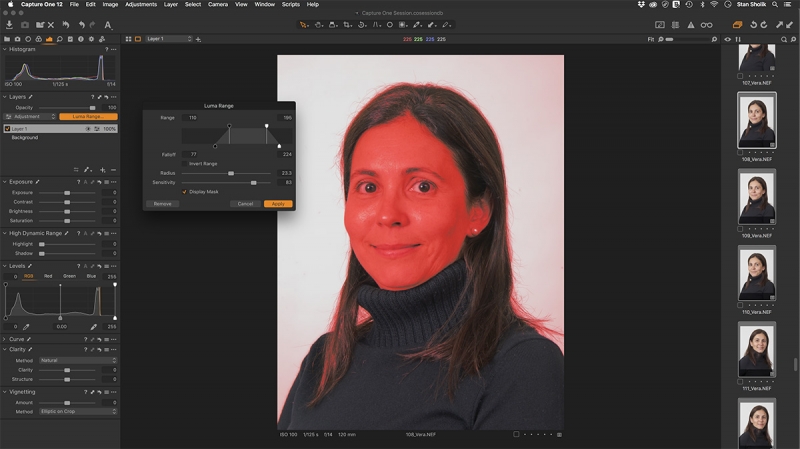800x449 pixels.
Task: Tick selection checkbox under 109_Vera.NEF thumbnail
Action: [x=740, y=229]
